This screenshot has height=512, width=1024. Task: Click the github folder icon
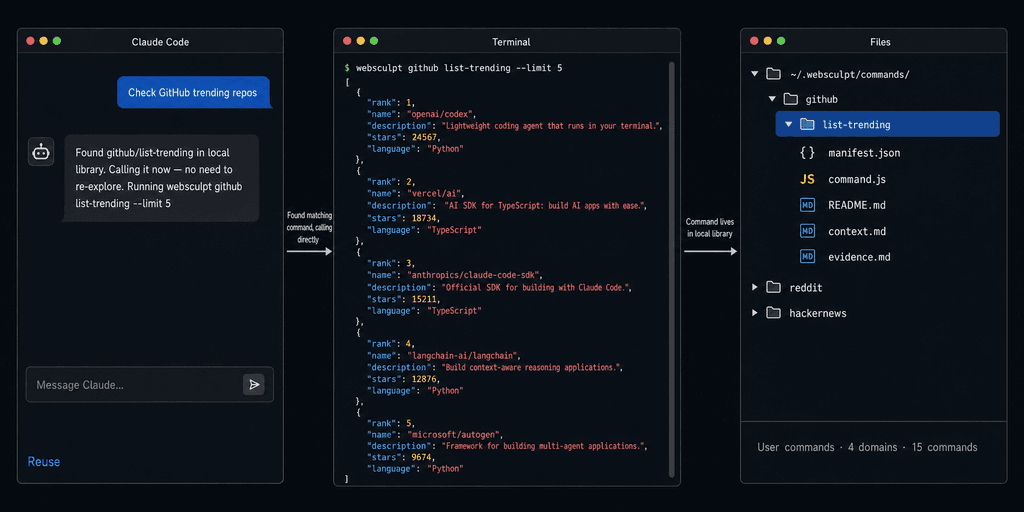click(790, 99)
